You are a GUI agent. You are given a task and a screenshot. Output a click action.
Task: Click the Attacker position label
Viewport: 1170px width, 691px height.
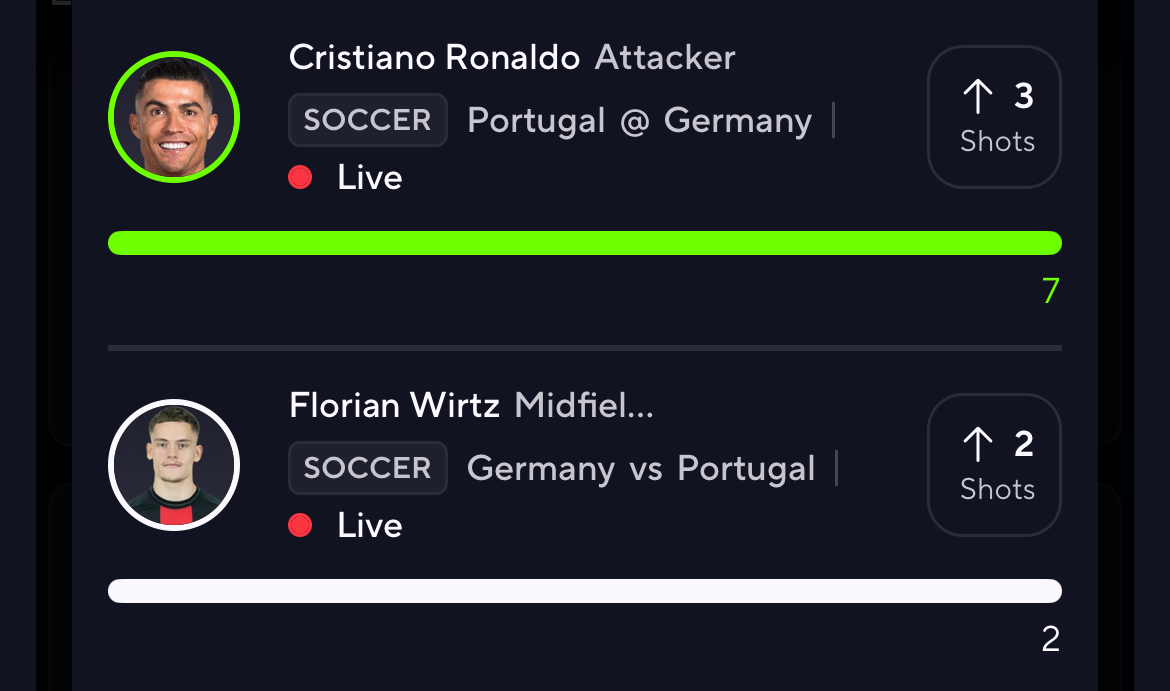[x=665, y=58]
